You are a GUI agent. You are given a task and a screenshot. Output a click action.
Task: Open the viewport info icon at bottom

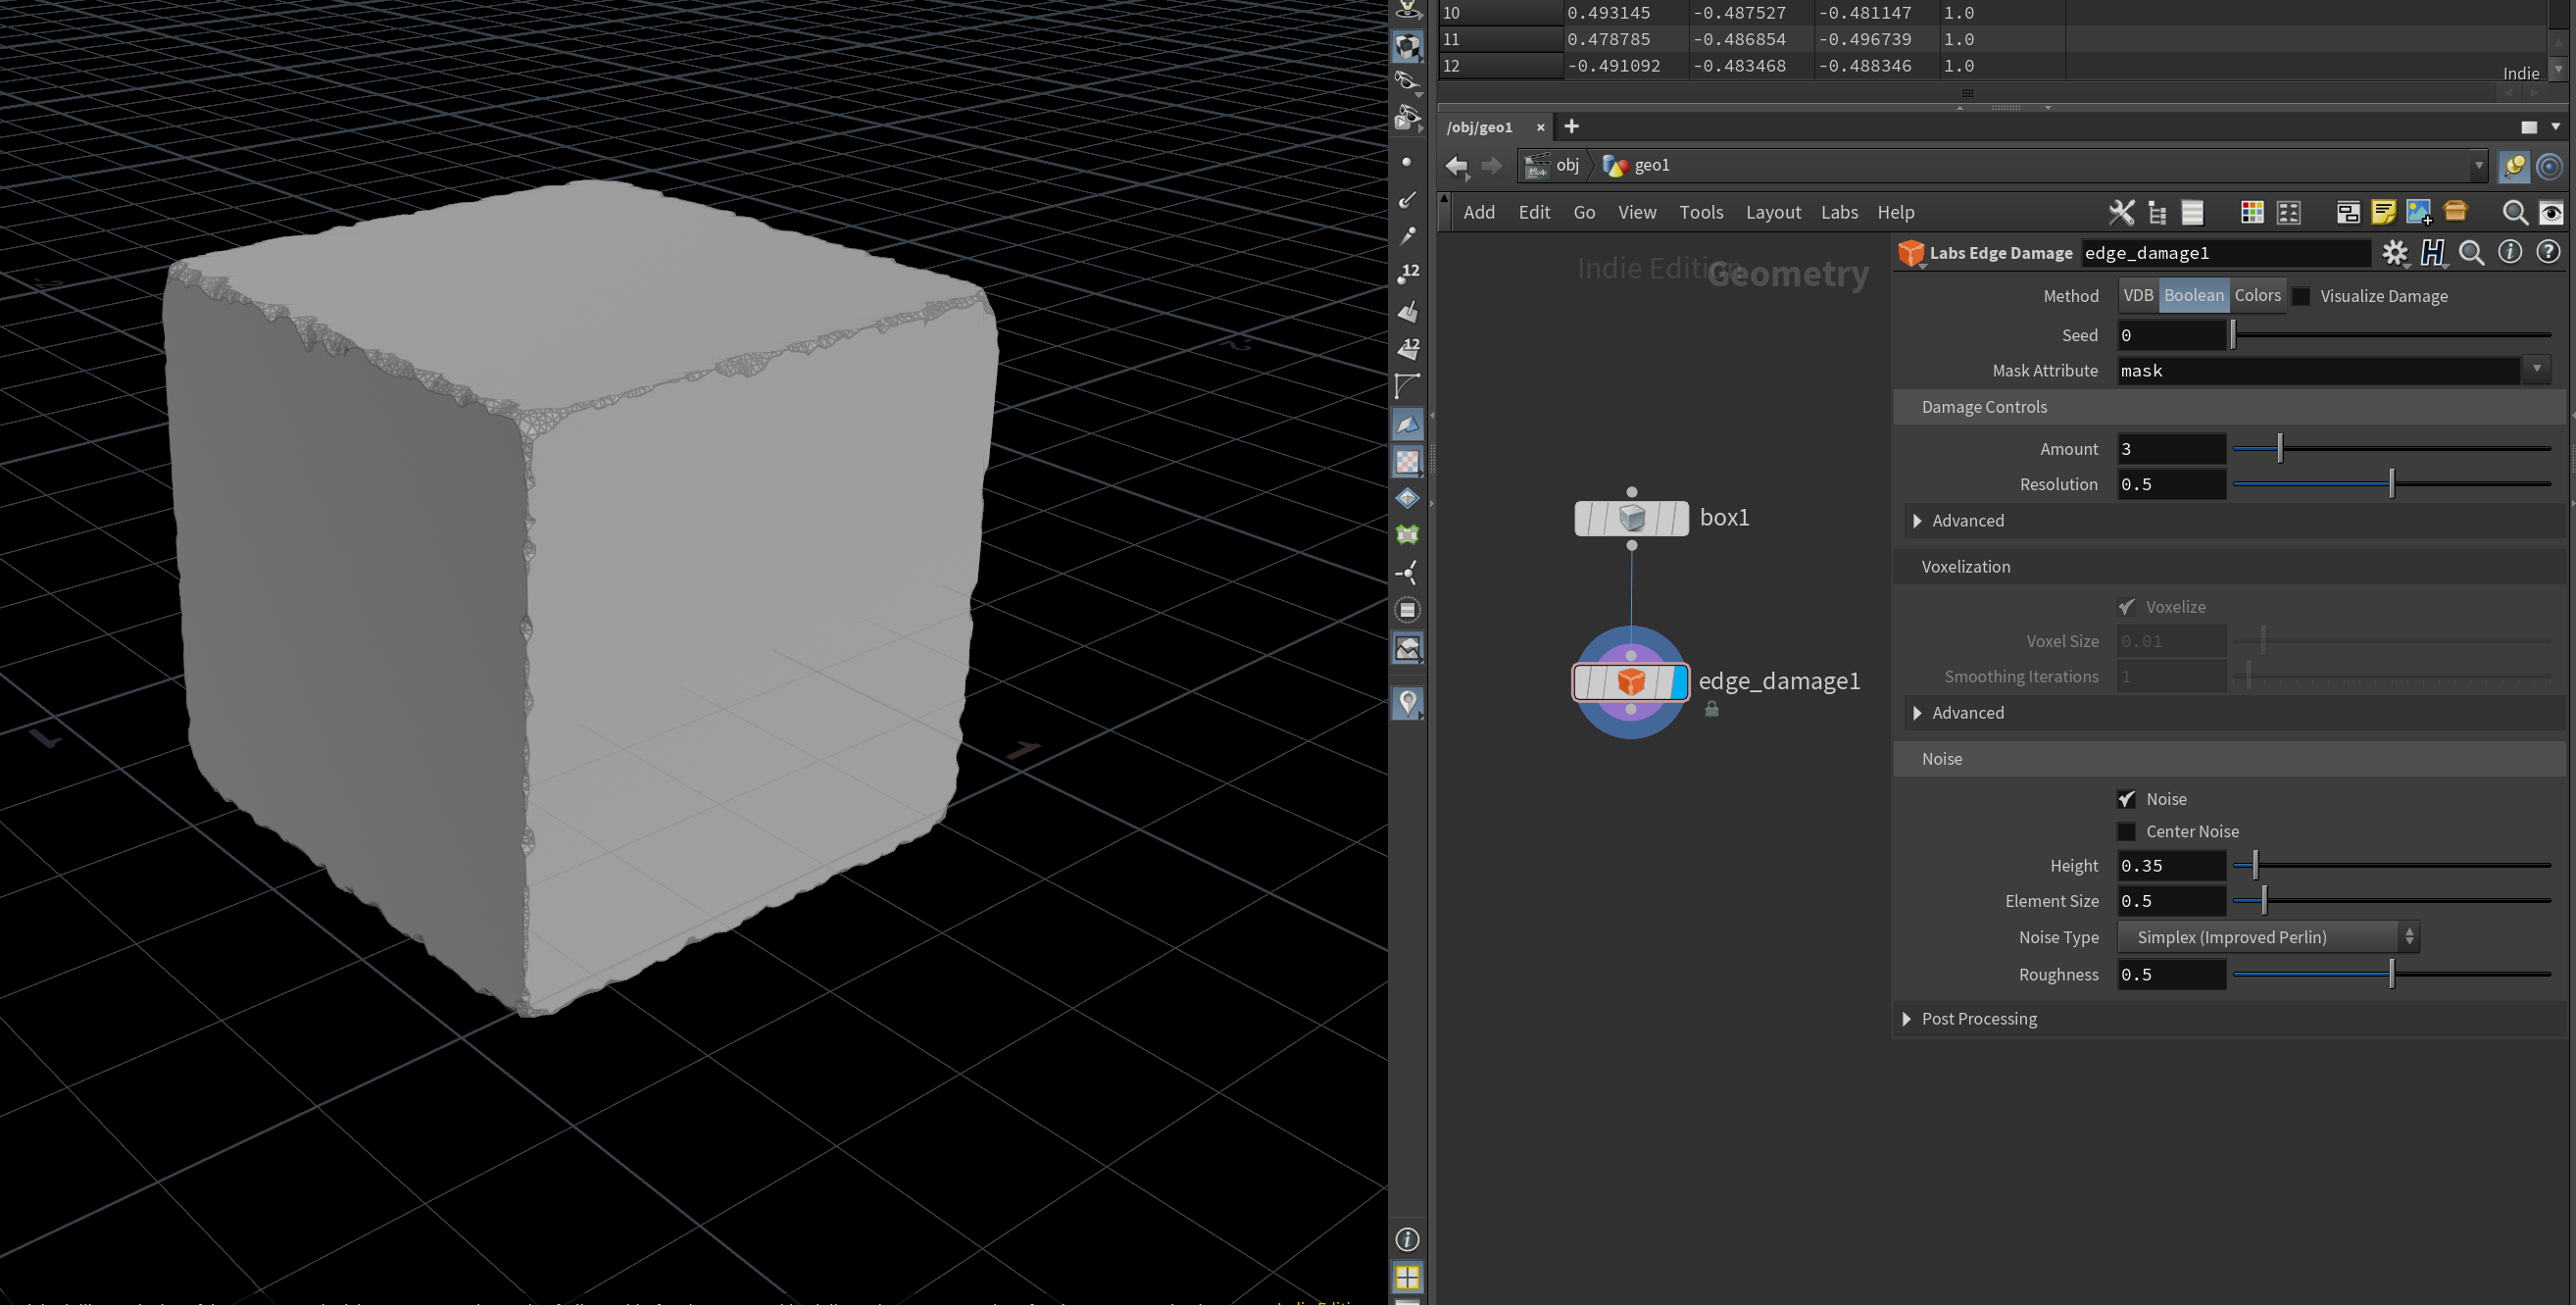(1407, 1239)
